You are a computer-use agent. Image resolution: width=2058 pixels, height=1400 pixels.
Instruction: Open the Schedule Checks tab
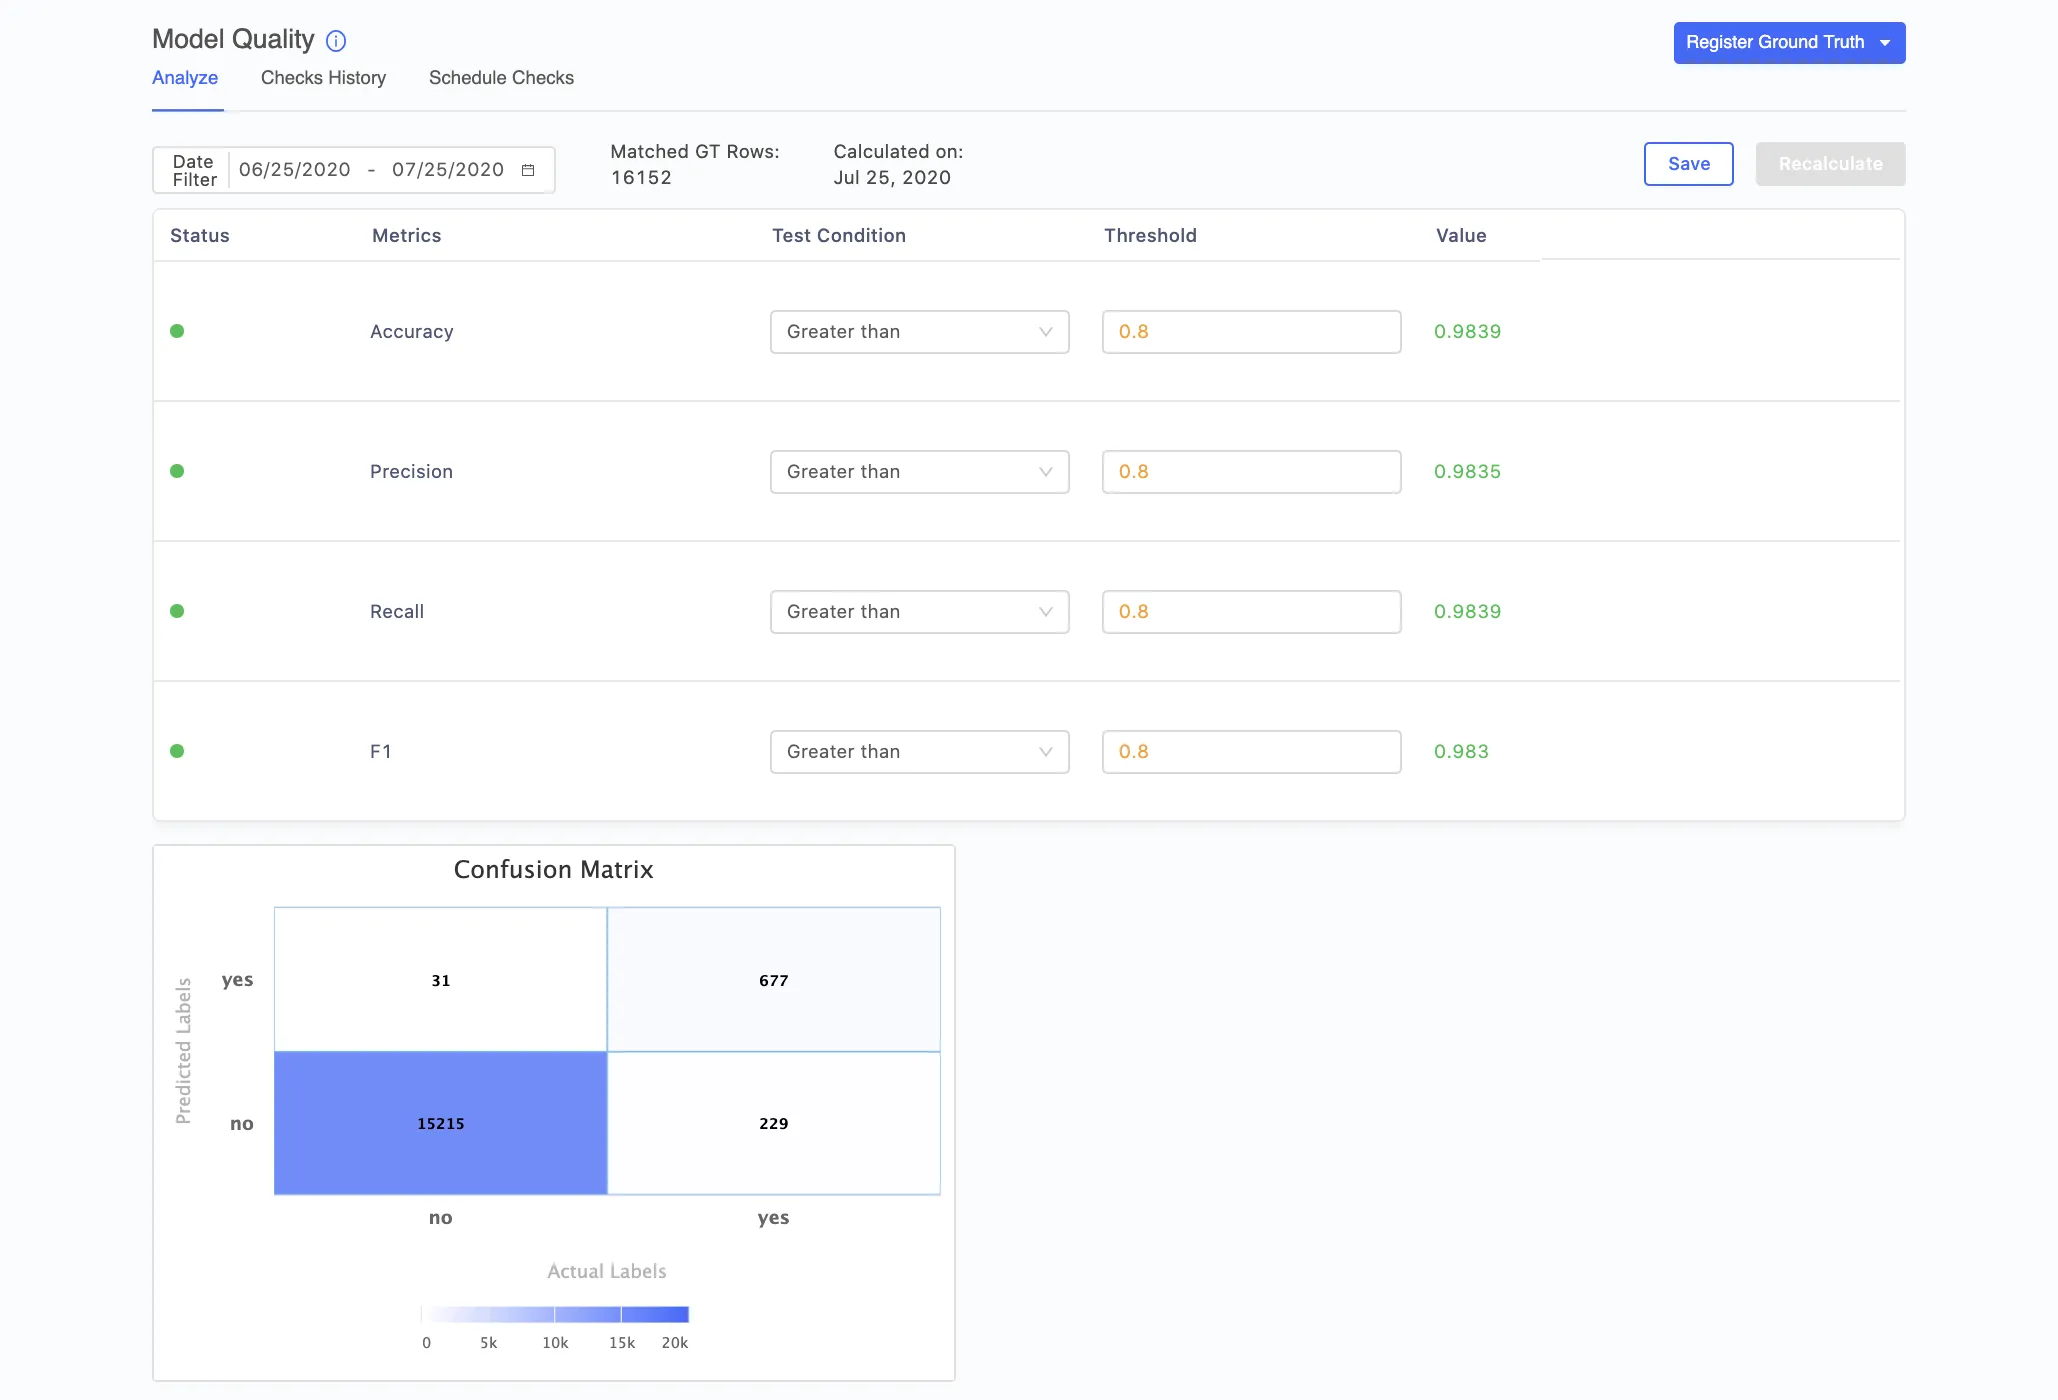click(501, 78)
